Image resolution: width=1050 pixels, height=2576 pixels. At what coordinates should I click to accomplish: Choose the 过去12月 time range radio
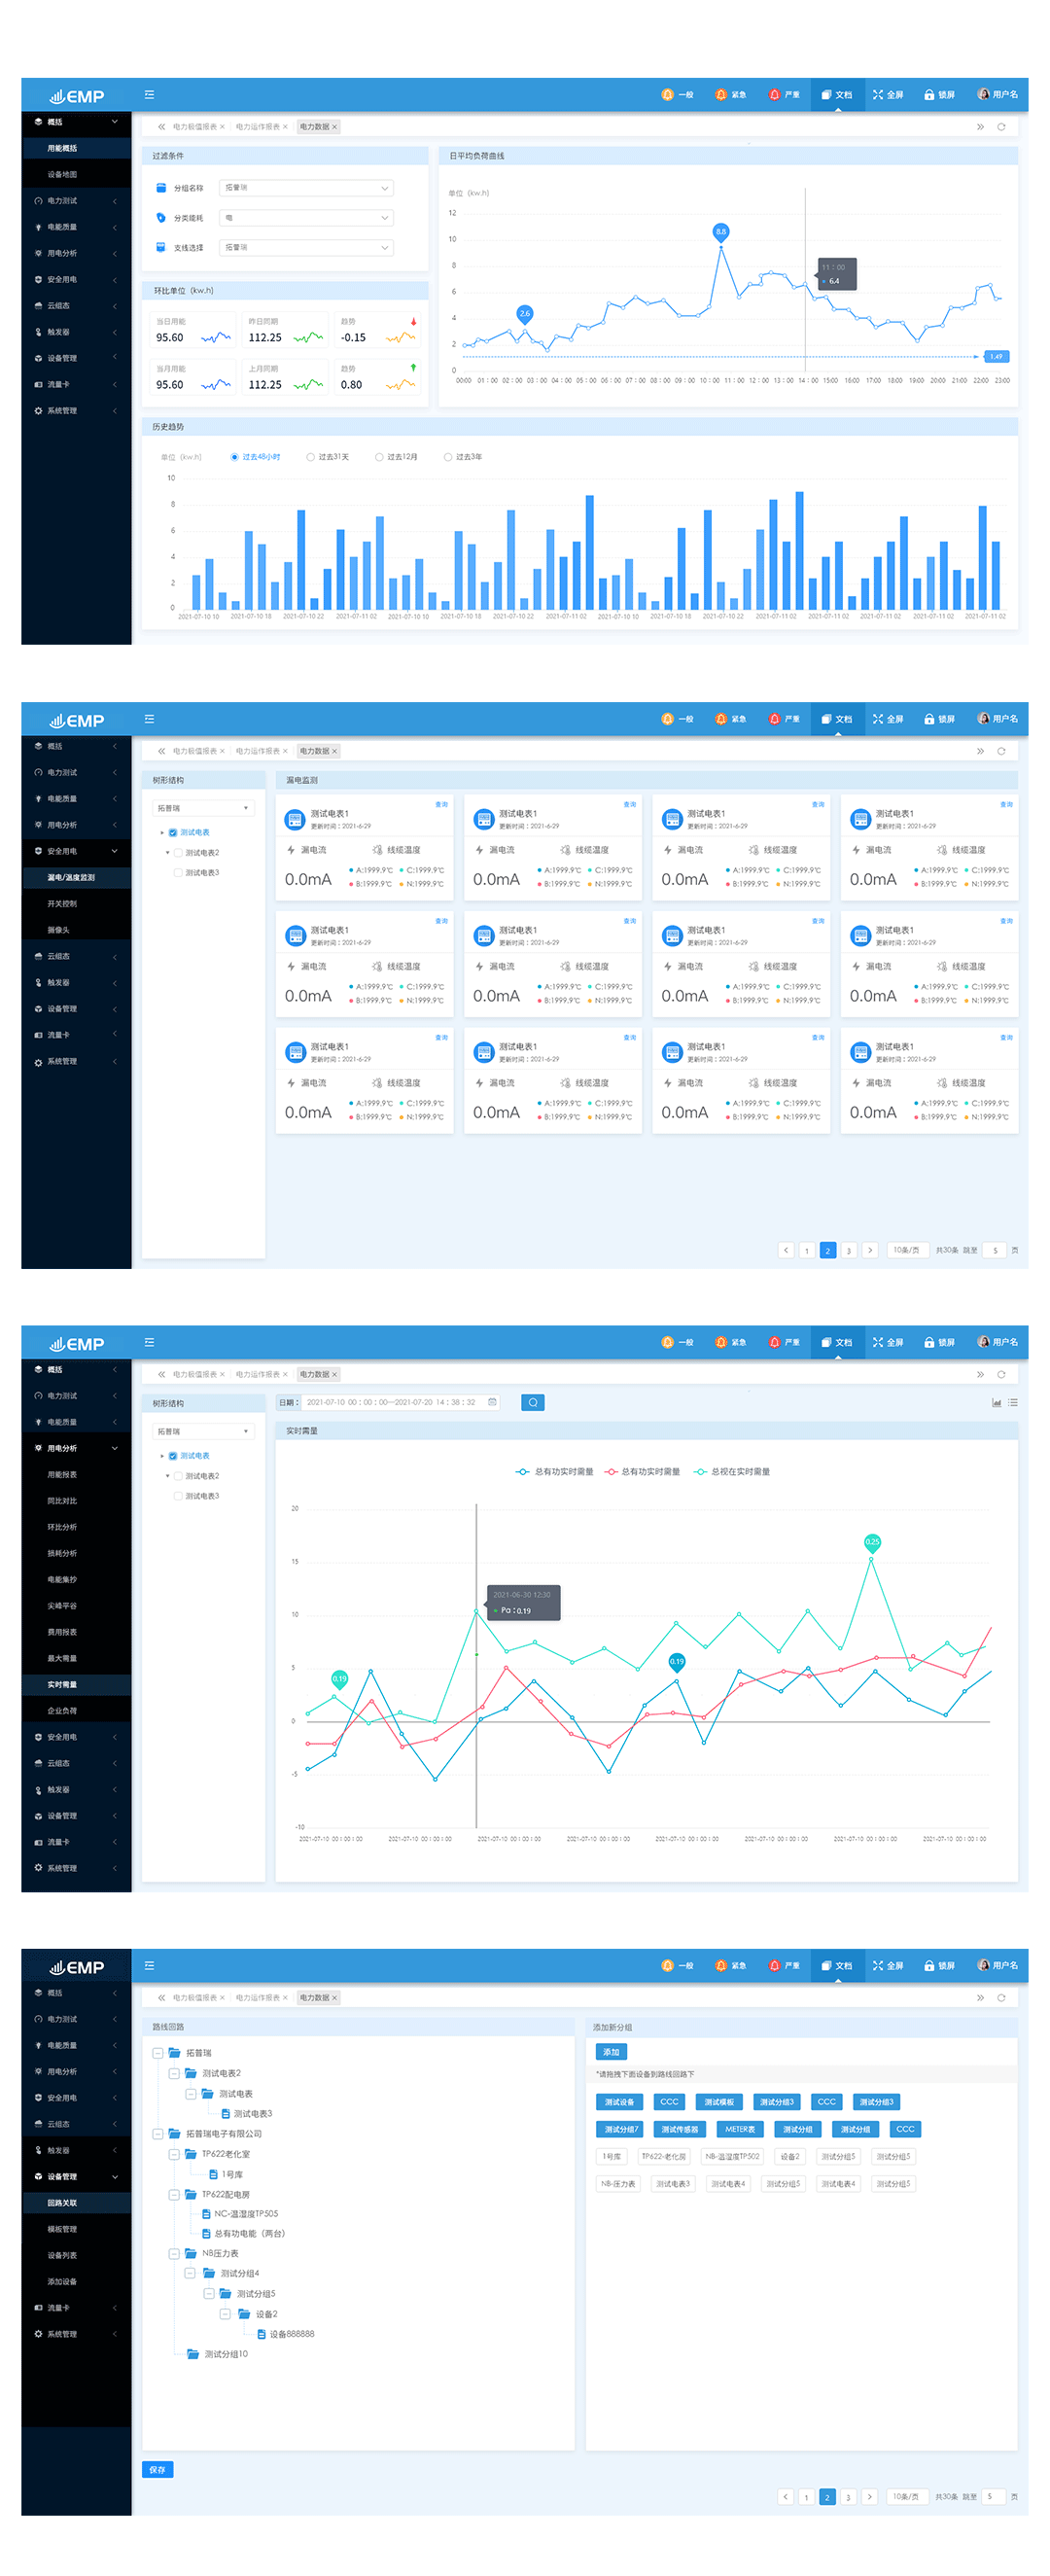pyautogui.click(x=379, y=457)
